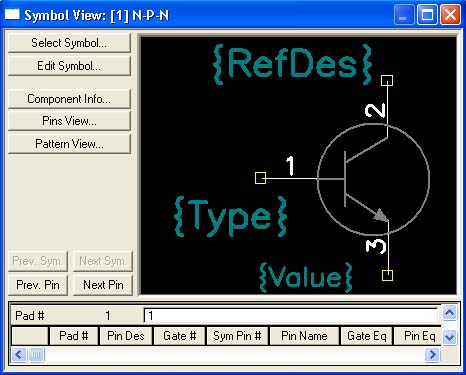Image resolution: width=466 pixels, height=375 pixels.
Task: Click the Symbol View window title icon
Action: 12,14
